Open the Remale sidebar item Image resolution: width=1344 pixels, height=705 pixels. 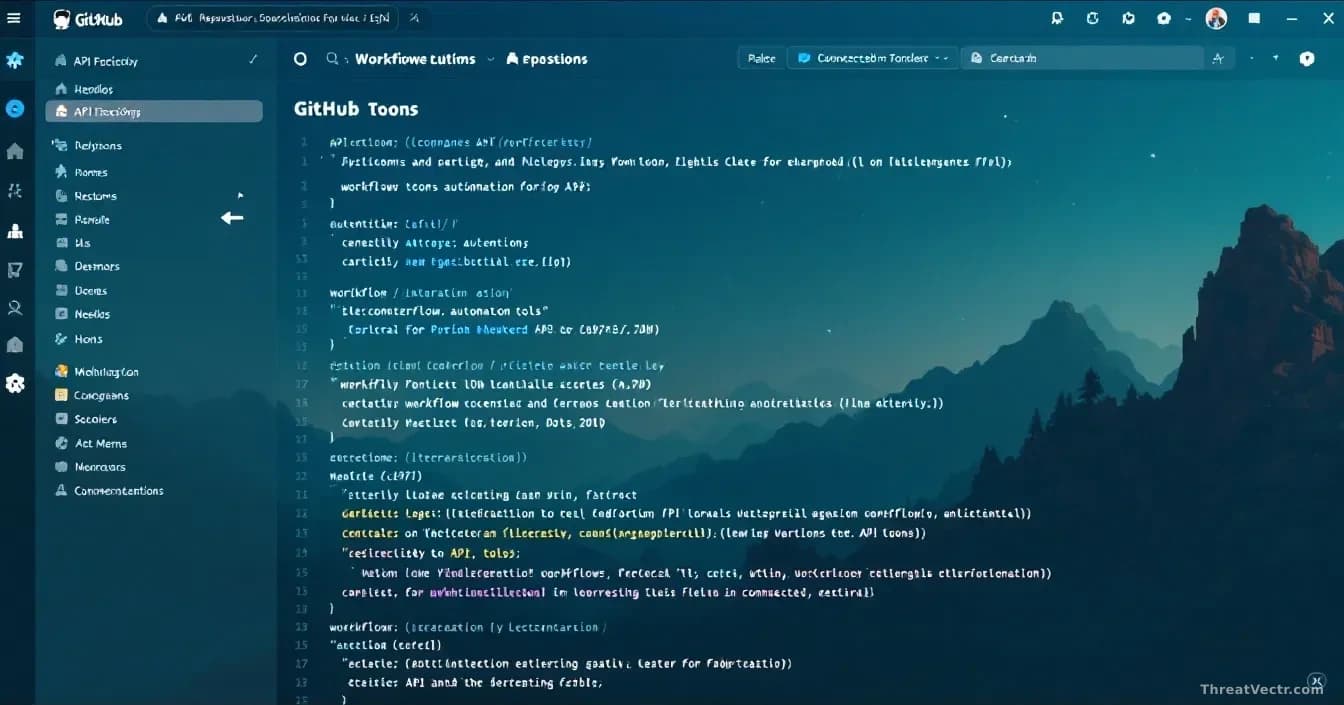[92, 219]
